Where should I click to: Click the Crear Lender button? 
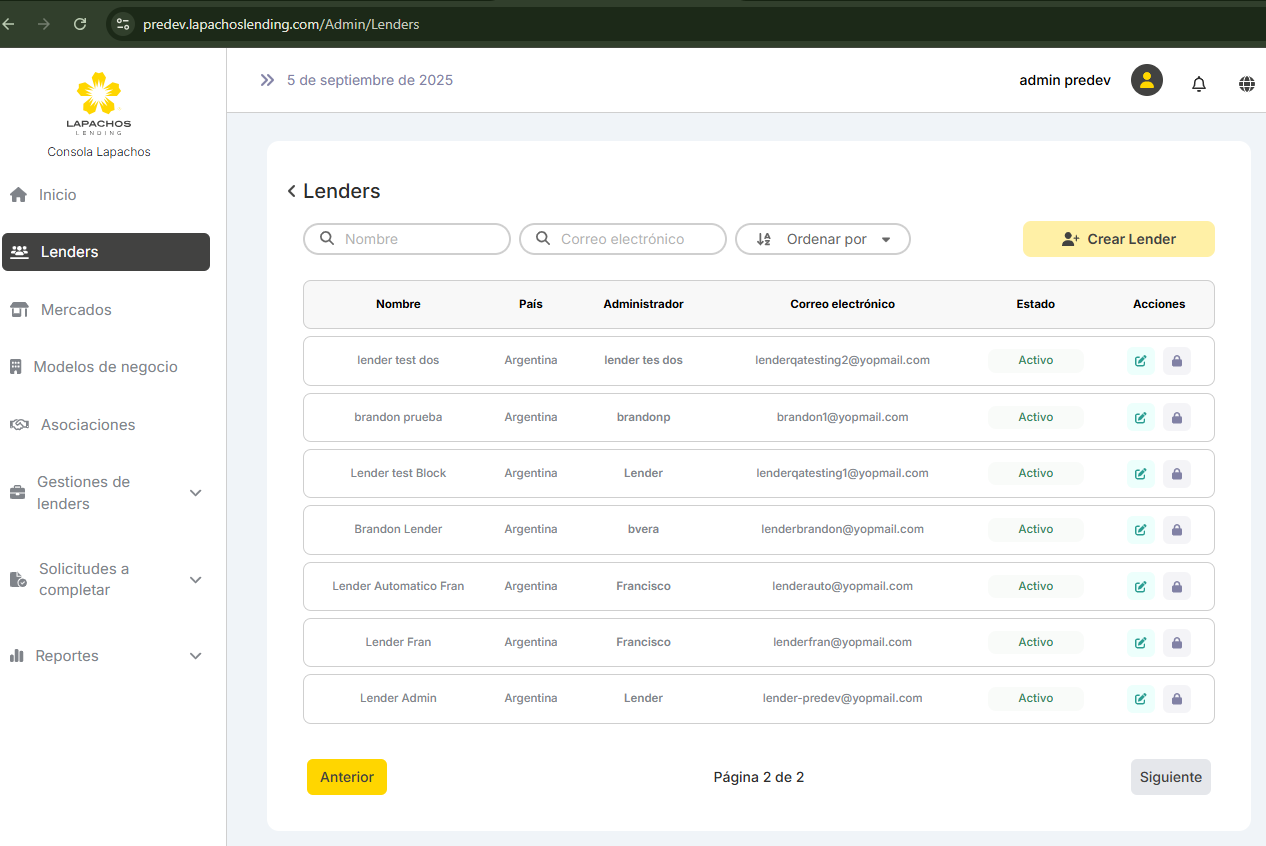coord(1118,239)
